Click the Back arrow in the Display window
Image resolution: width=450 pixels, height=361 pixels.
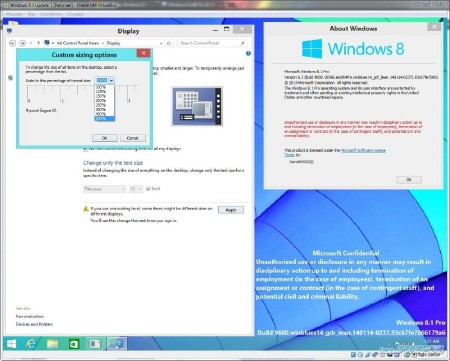pos(12,43)
